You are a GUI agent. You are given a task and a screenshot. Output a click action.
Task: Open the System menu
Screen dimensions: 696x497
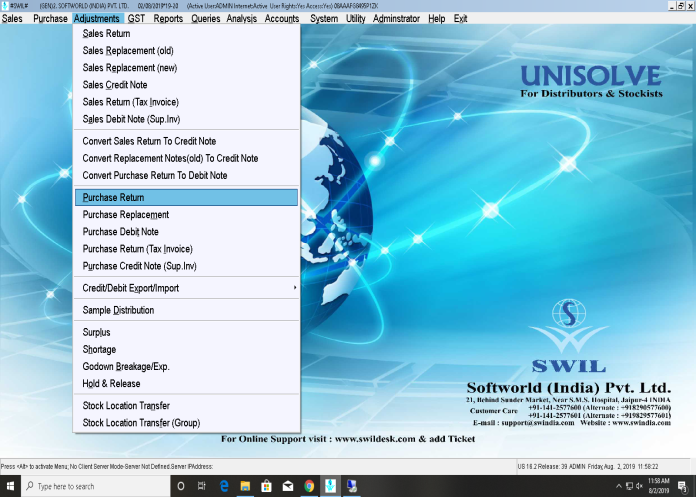[x=324, y=19]
